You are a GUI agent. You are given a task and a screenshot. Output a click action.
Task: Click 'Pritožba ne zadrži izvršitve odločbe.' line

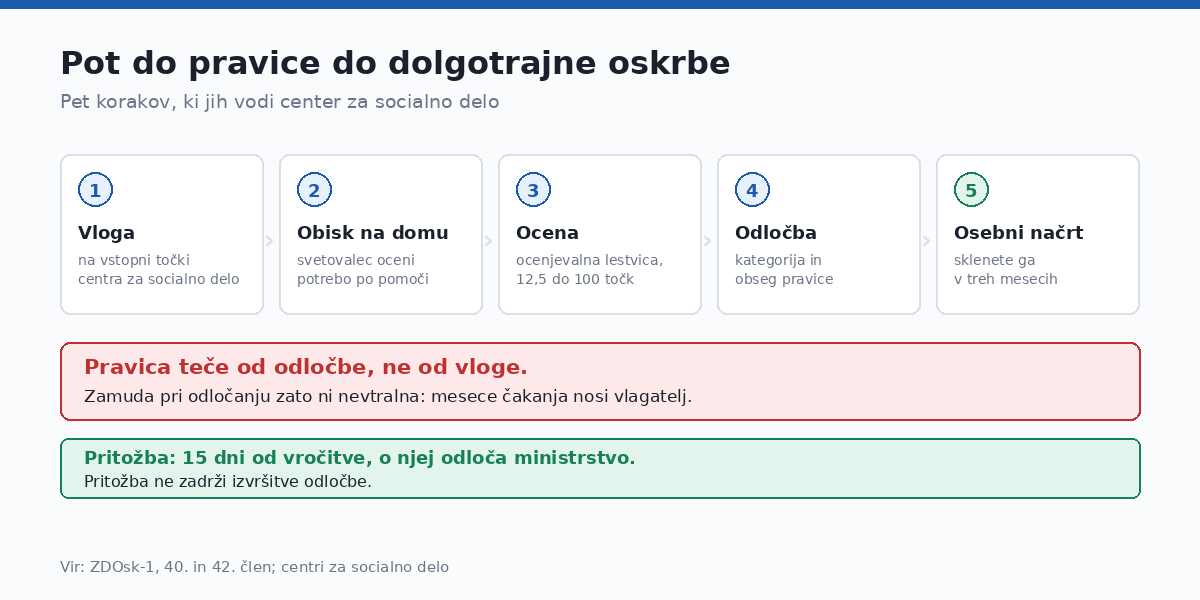[x=228, y=481]
